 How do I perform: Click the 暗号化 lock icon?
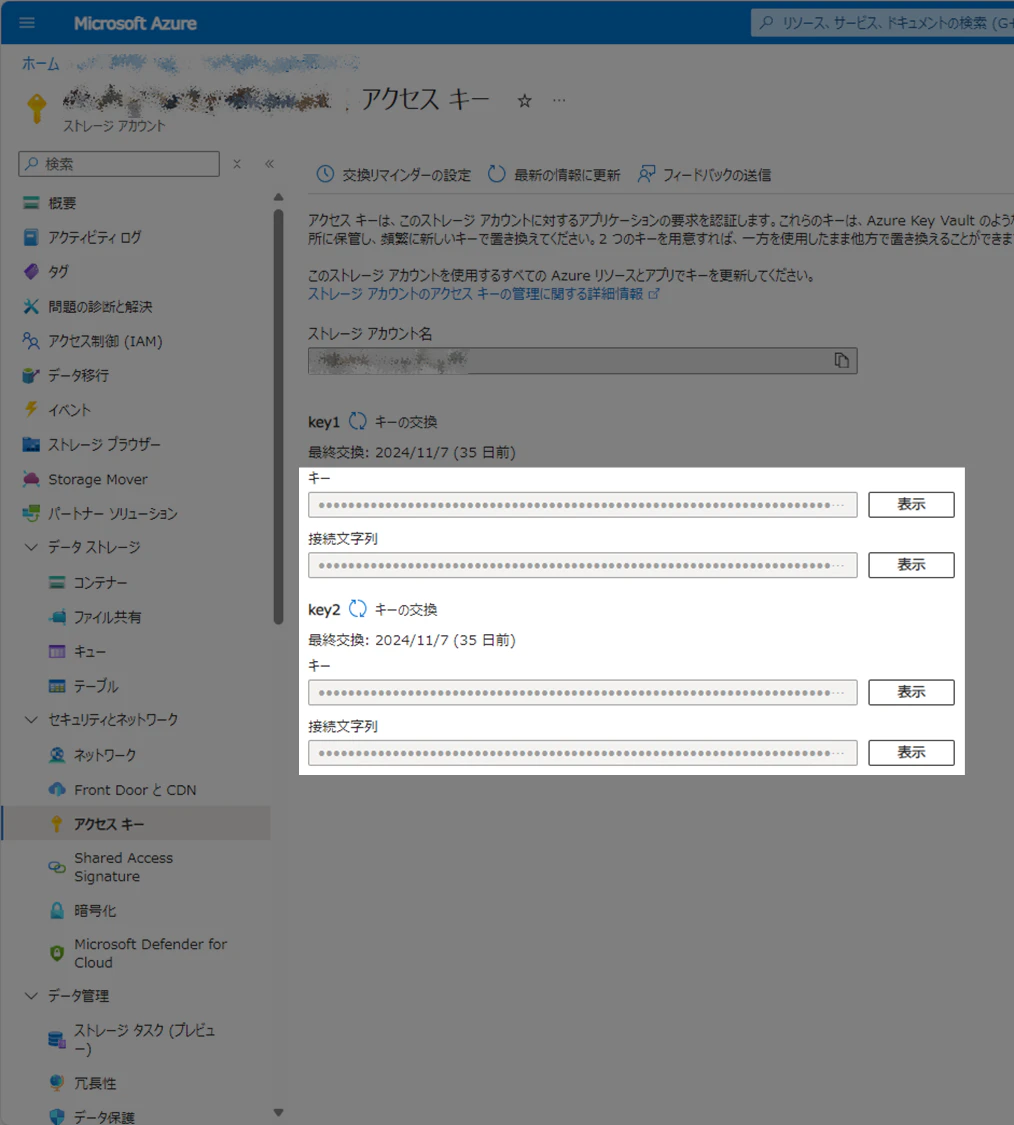coord(57,910)
